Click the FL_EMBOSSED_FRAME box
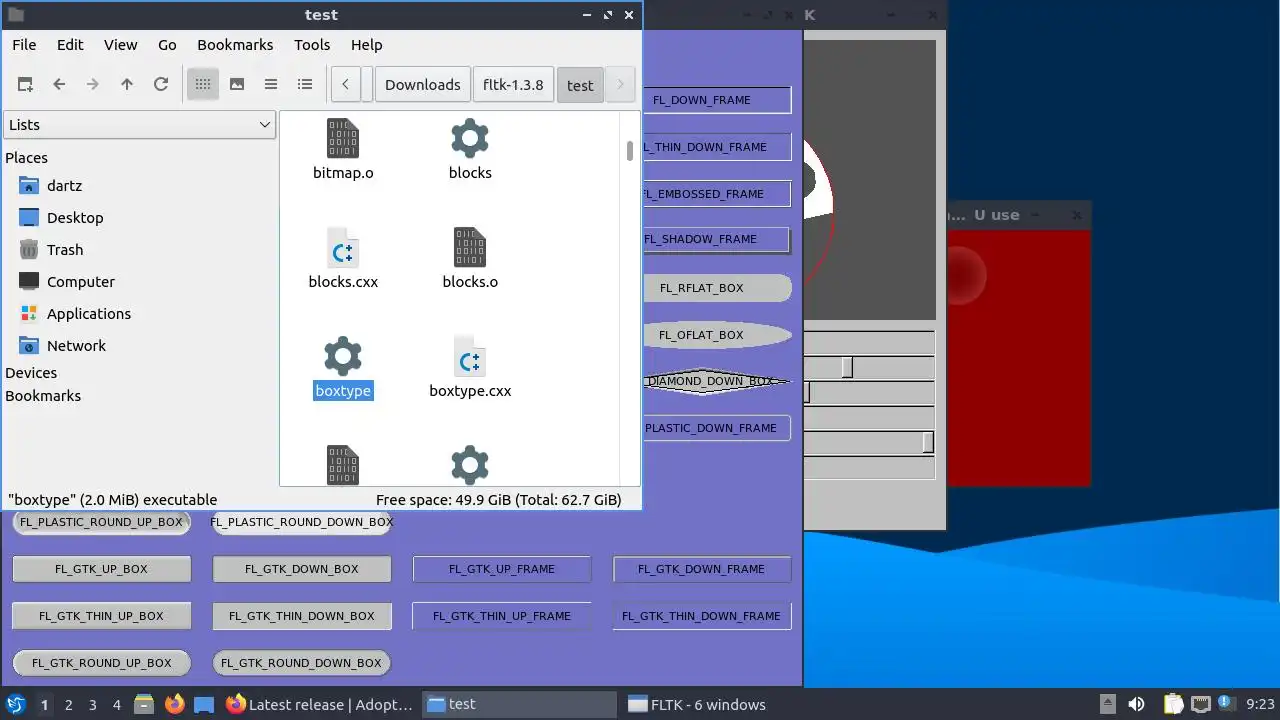Image resolution: width=1280 pixels, height=720 pixels. click(716, 194)
